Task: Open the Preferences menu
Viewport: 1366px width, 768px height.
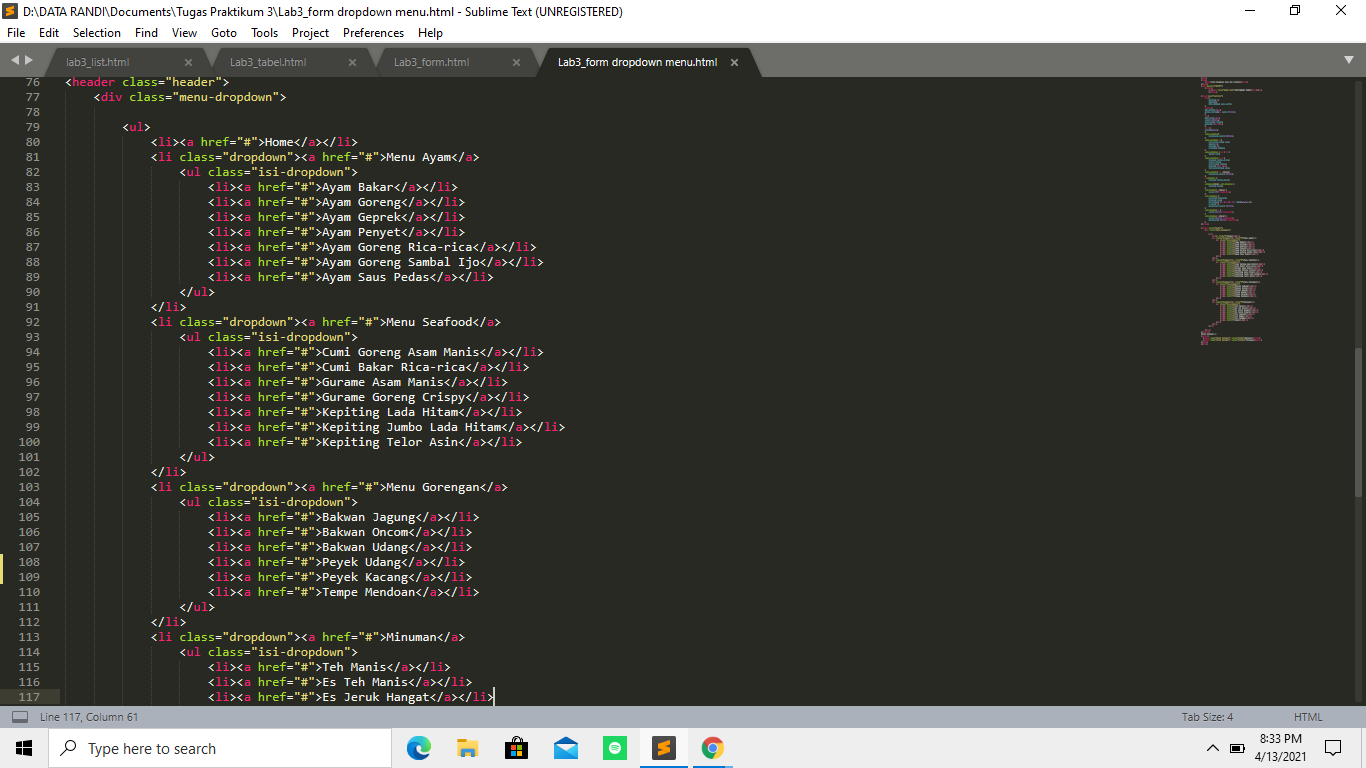Action: tap(374, 33)
